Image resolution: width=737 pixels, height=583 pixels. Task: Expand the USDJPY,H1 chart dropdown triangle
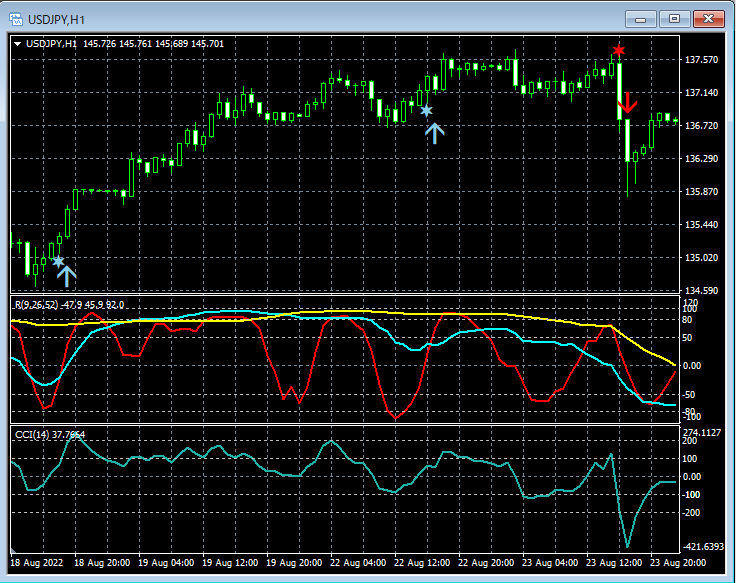[x=18, y=44]
